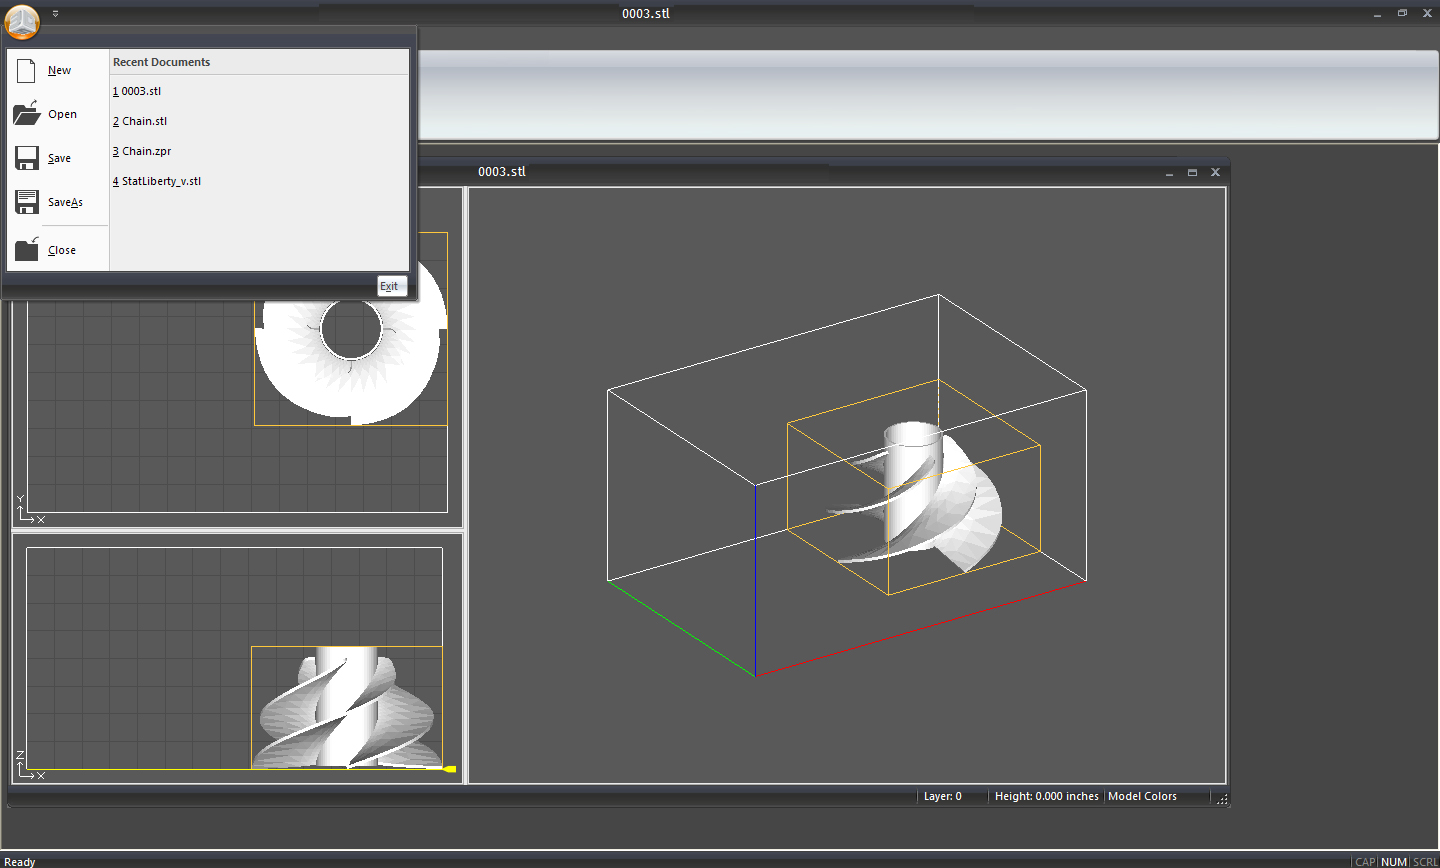Image resolution: width=1440 pixels, height=868 pixels.
Task: Click the Save floppy disk icon
Action: (x=27, y=158)
